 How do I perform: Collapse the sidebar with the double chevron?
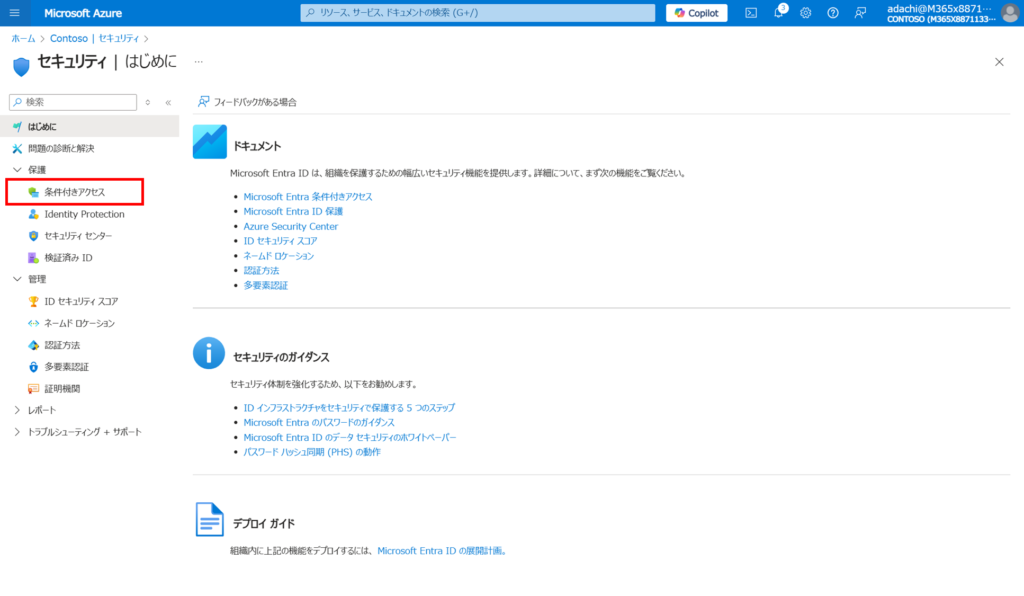[168, 102]
